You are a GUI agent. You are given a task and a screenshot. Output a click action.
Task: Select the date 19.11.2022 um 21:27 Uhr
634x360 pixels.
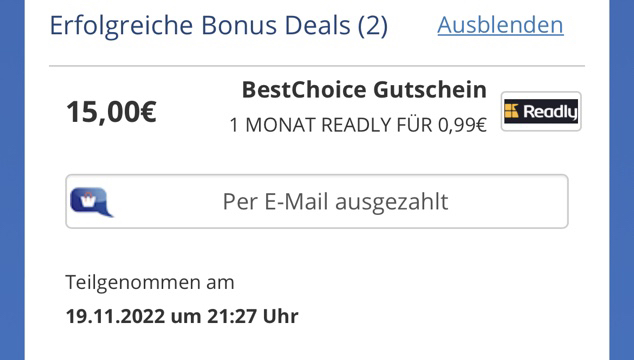pyautogui.click(x=182, y=316)
